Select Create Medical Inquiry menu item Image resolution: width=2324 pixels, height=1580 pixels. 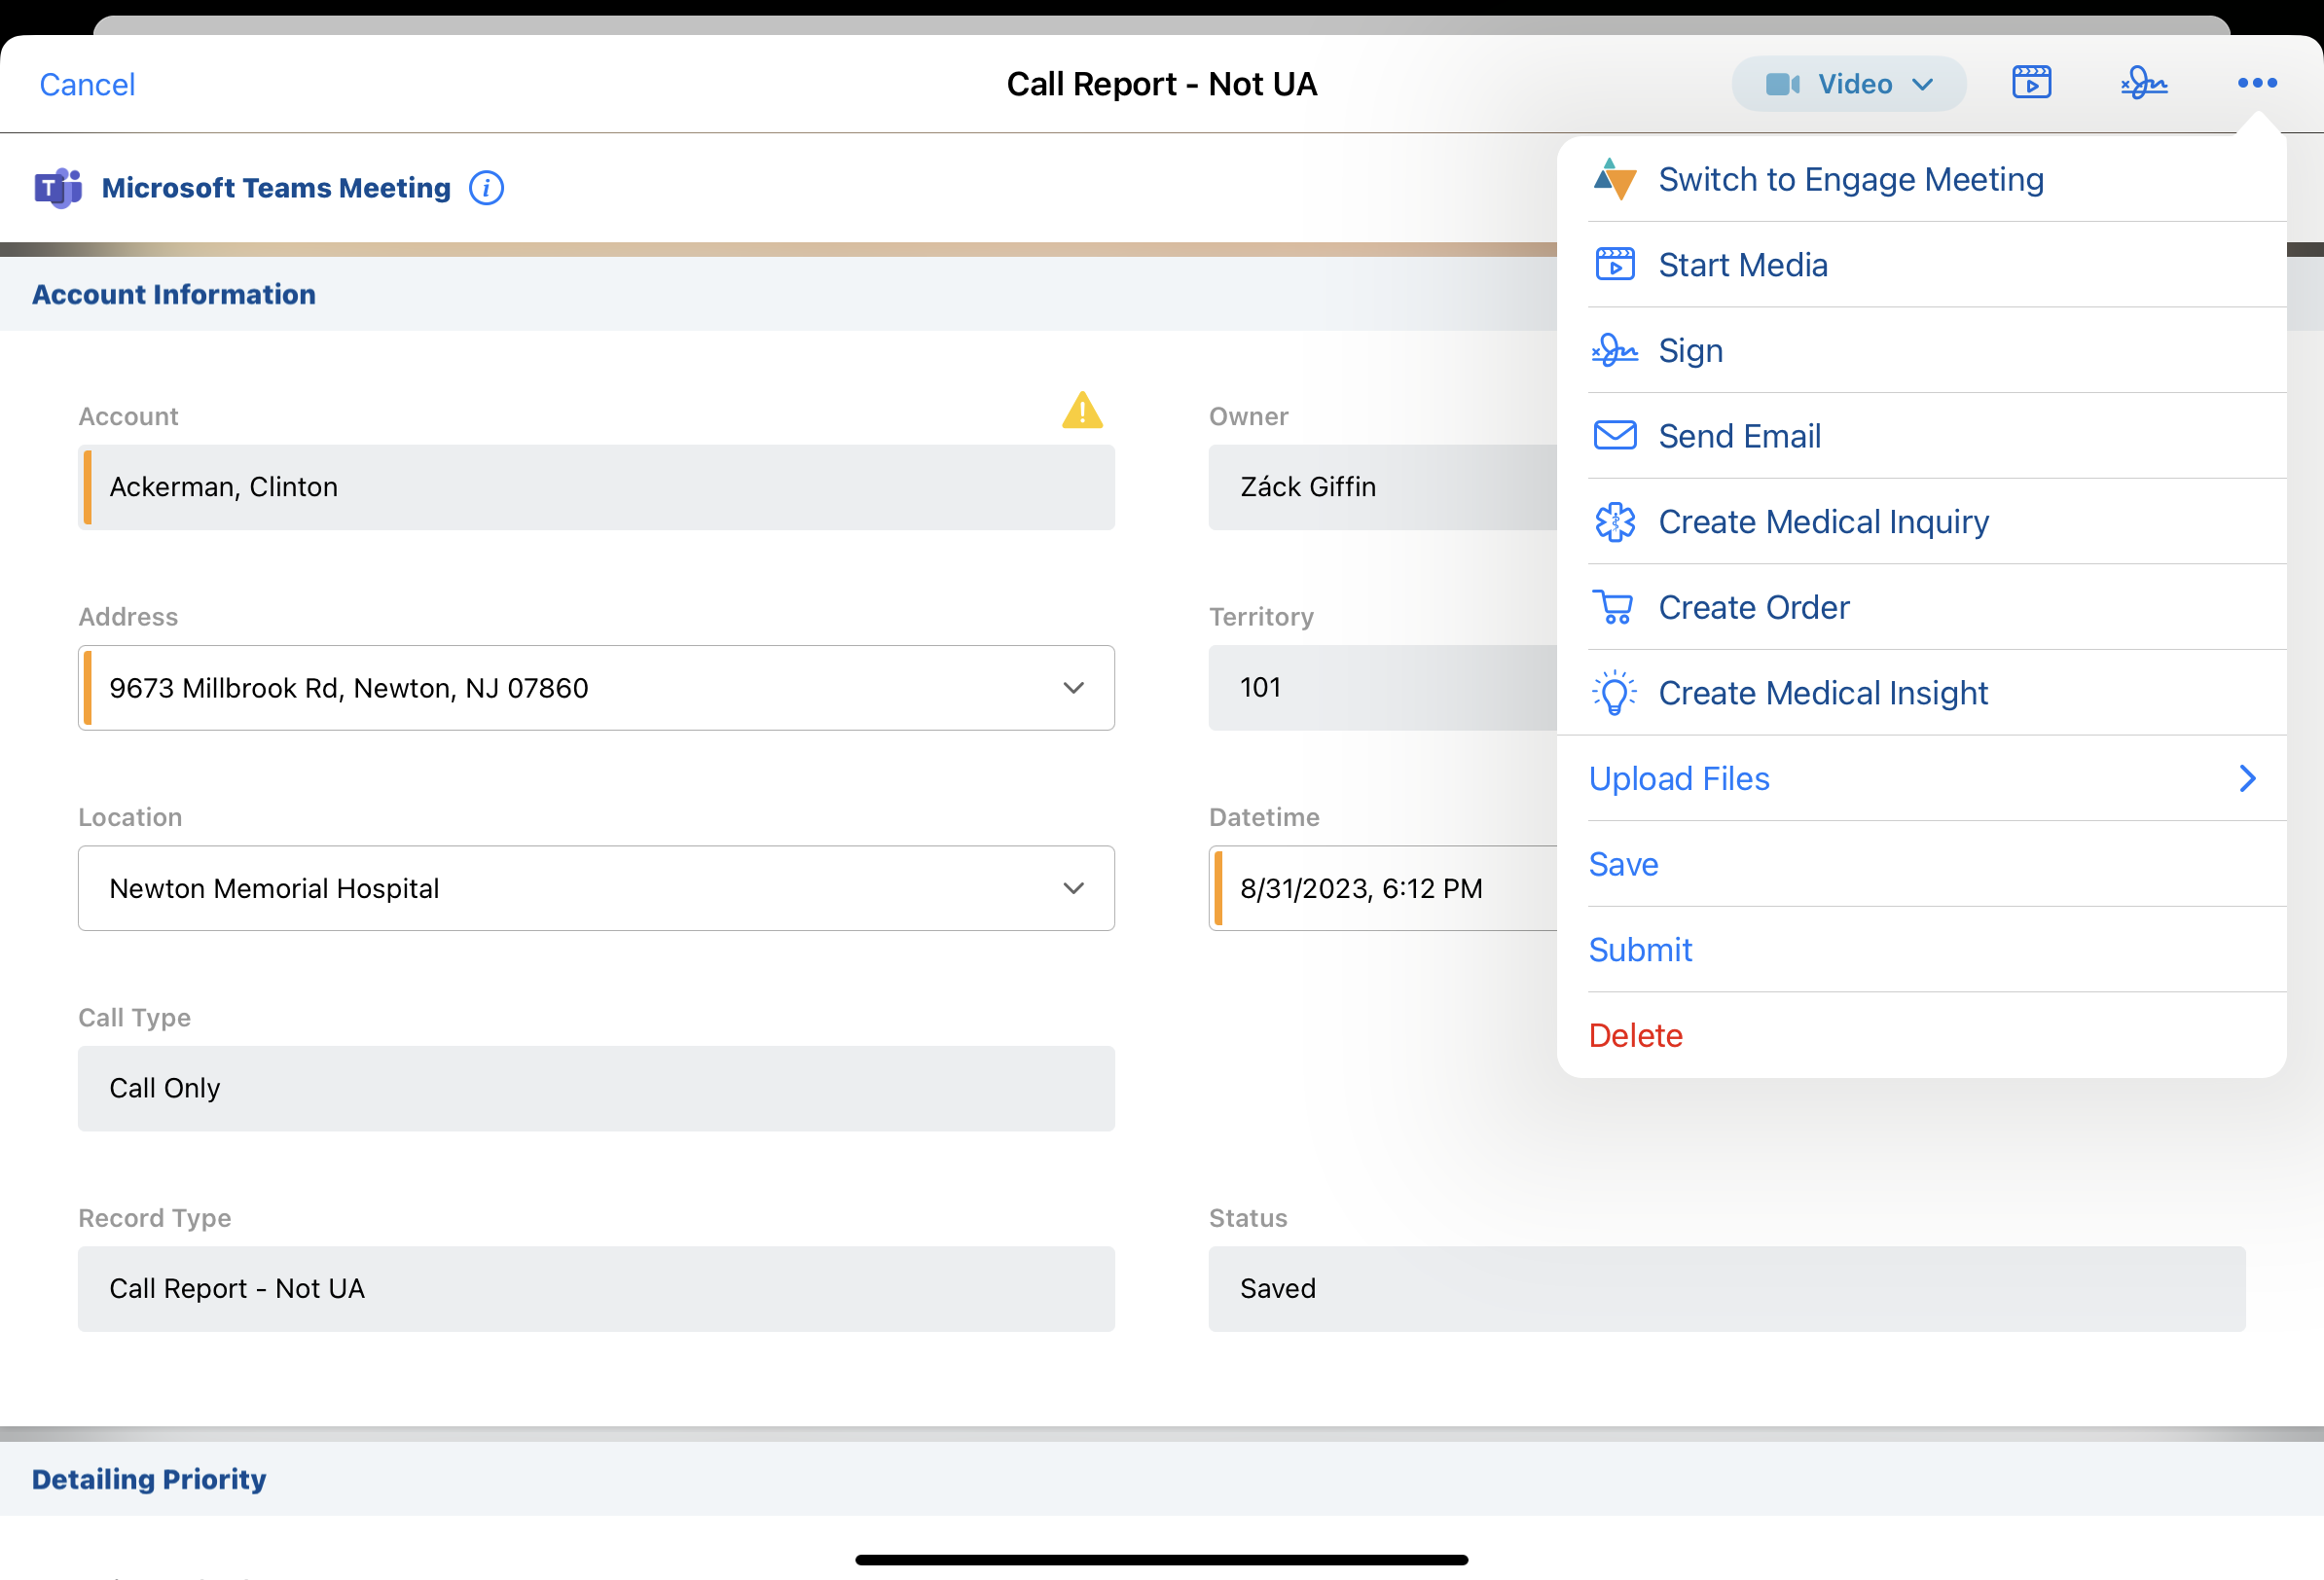tap(1823, 522)
